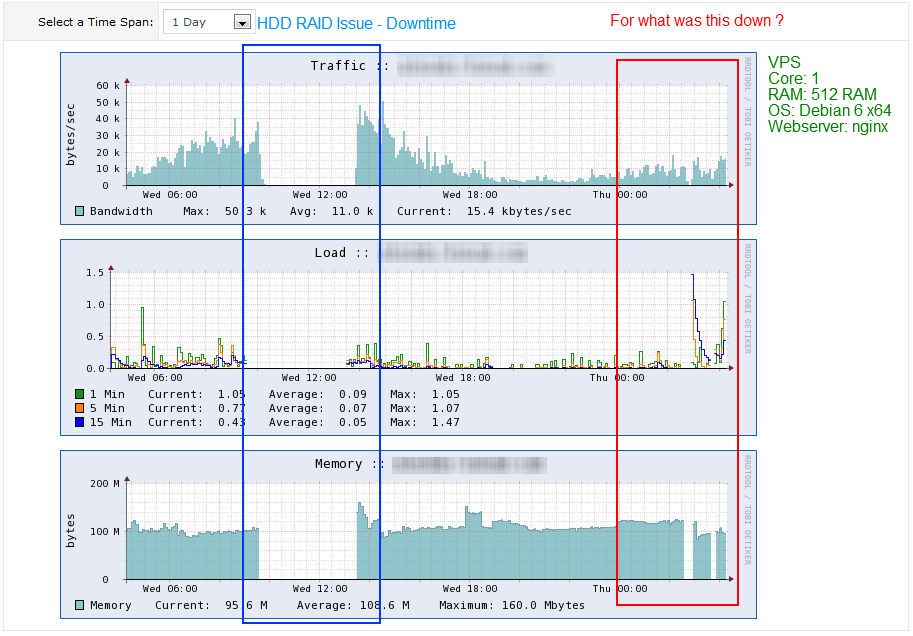Viewport: 913px width, 636px height.
Task: Click the blue 15 Min legend square
Action: [x=80, y=422]
